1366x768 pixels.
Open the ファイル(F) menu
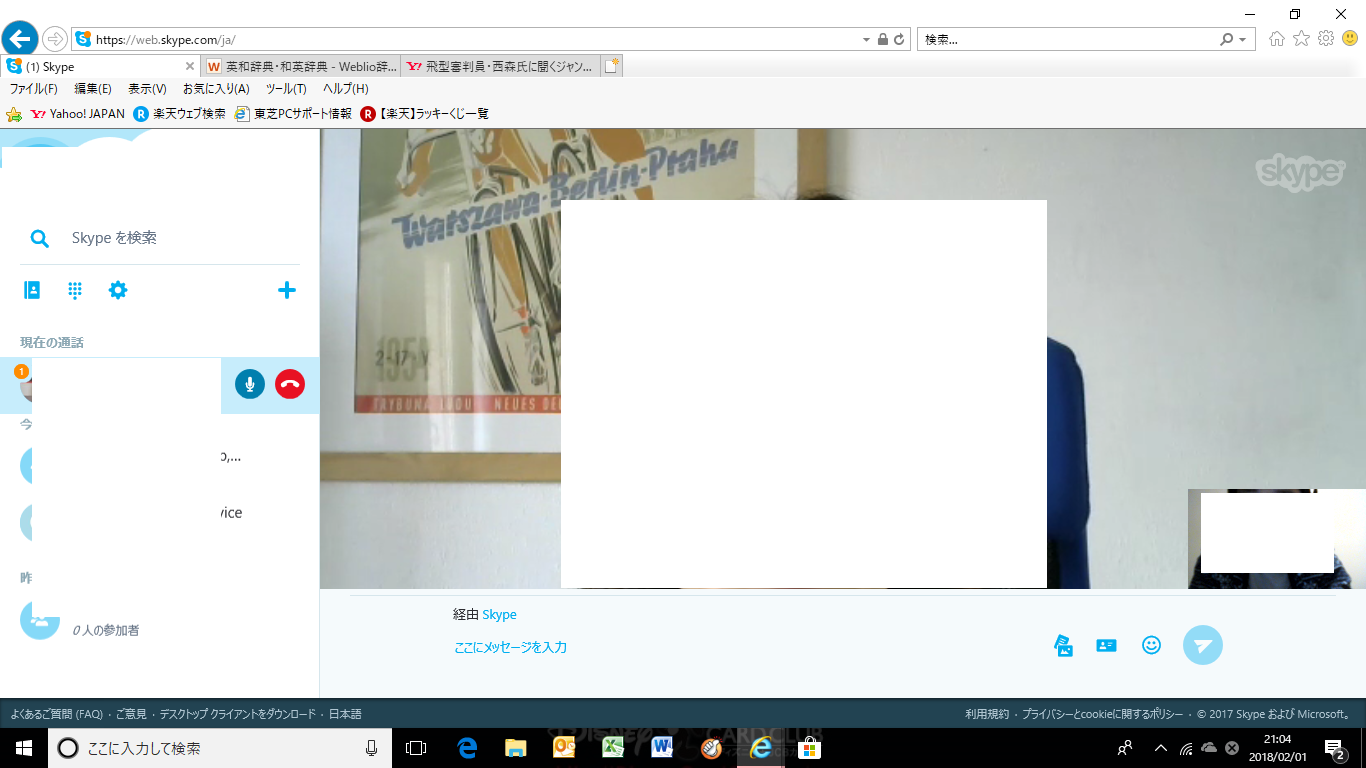point(34,89)
